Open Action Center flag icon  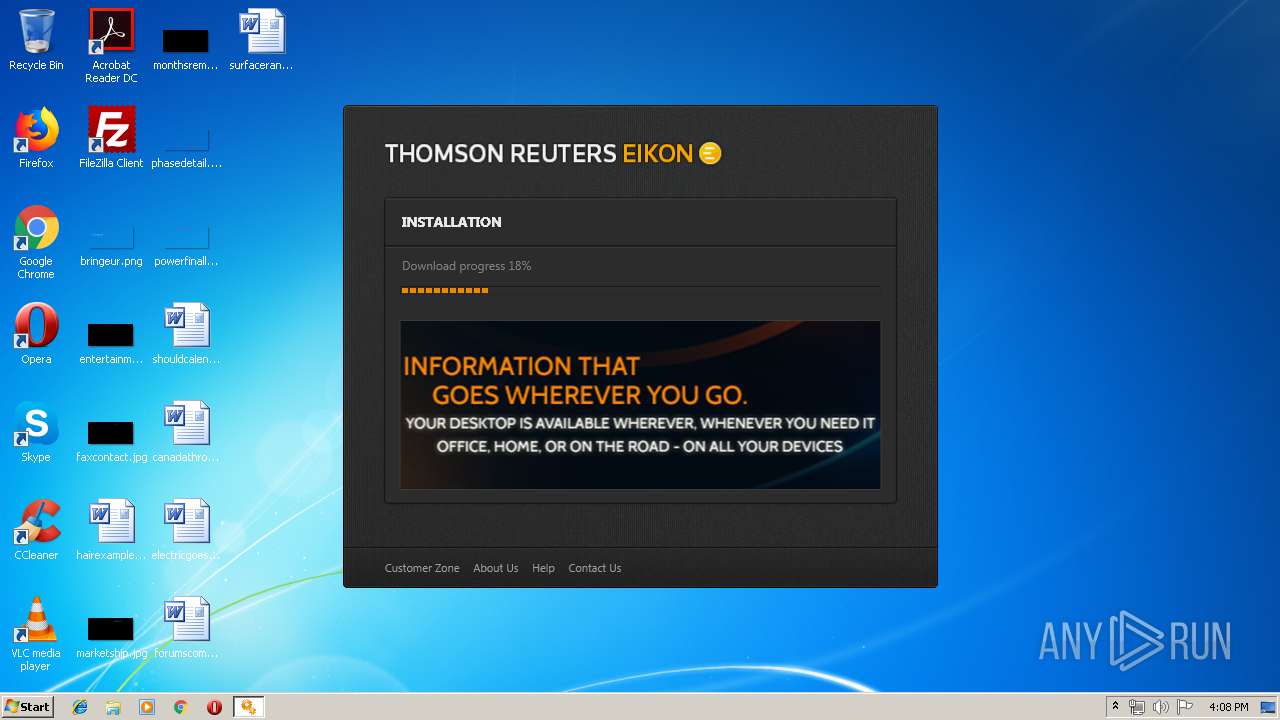1185,707
